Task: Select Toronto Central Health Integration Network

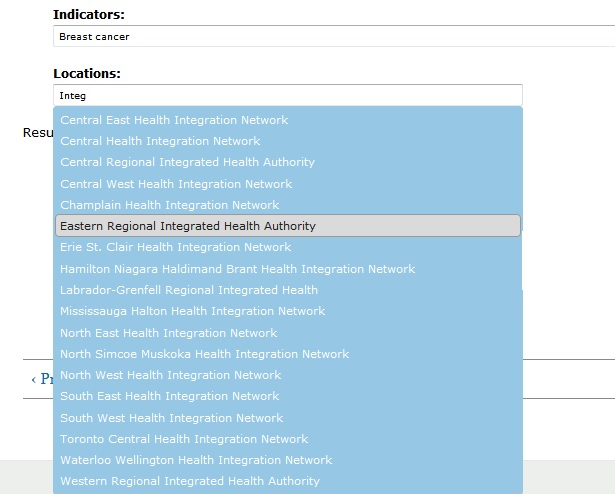Action: click(x=184, y=439)
